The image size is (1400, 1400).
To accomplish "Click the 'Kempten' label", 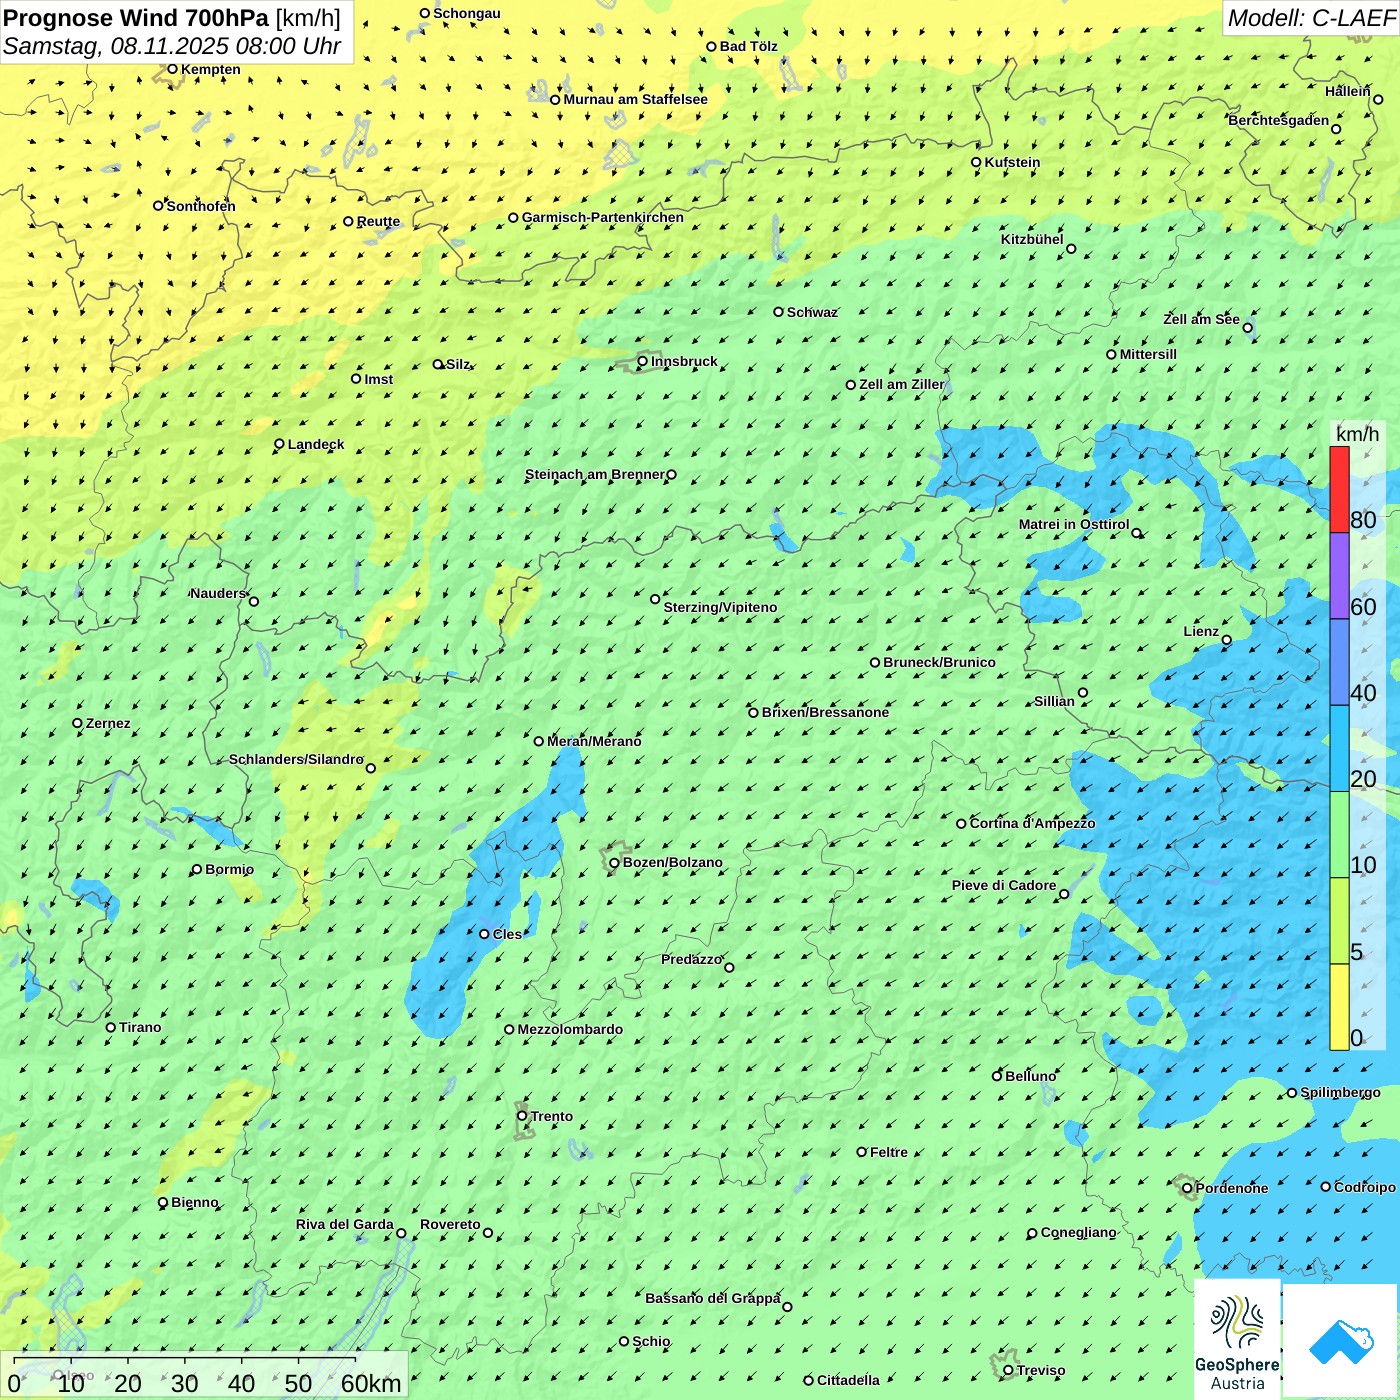I will pos(211,69).
